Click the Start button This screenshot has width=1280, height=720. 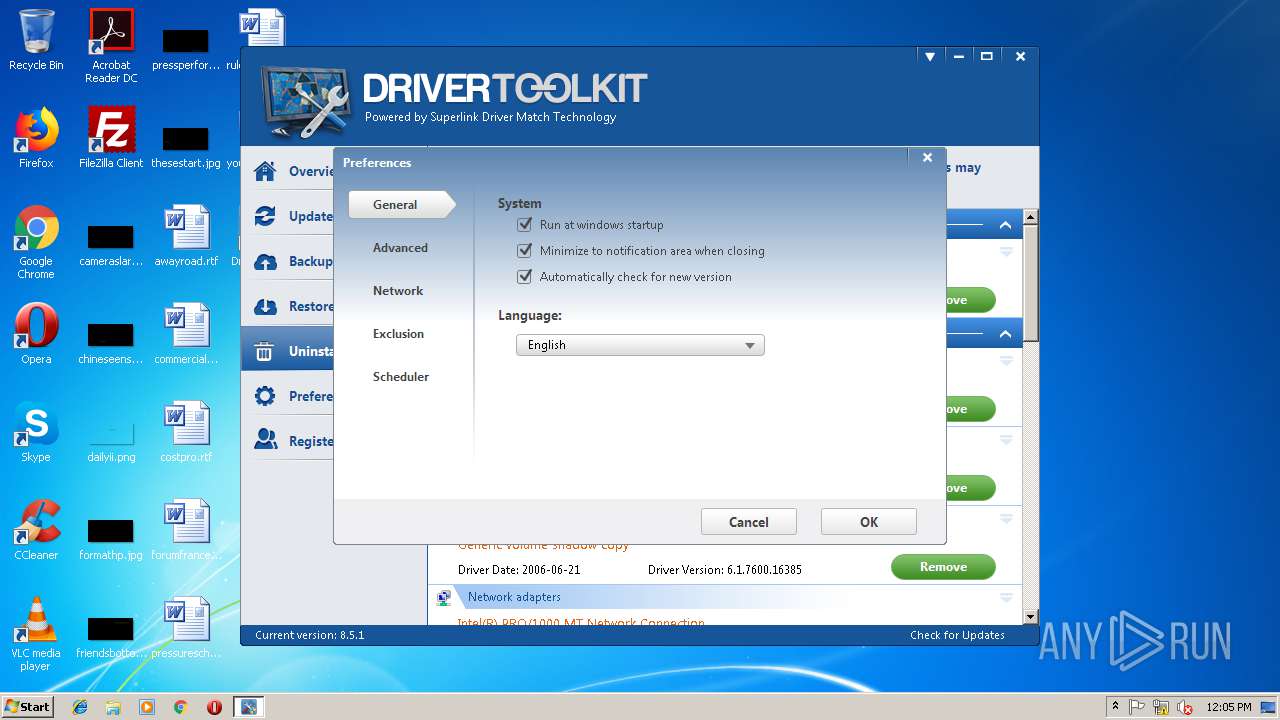28,707
